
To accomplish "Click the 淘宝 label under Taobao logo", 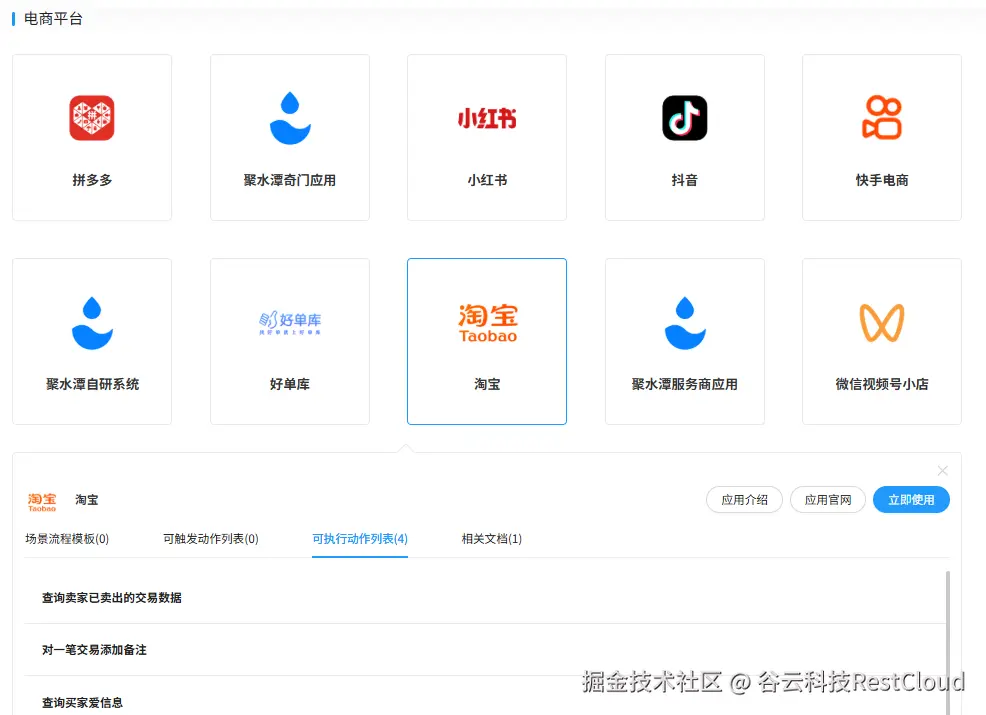I will click(487, 384).
